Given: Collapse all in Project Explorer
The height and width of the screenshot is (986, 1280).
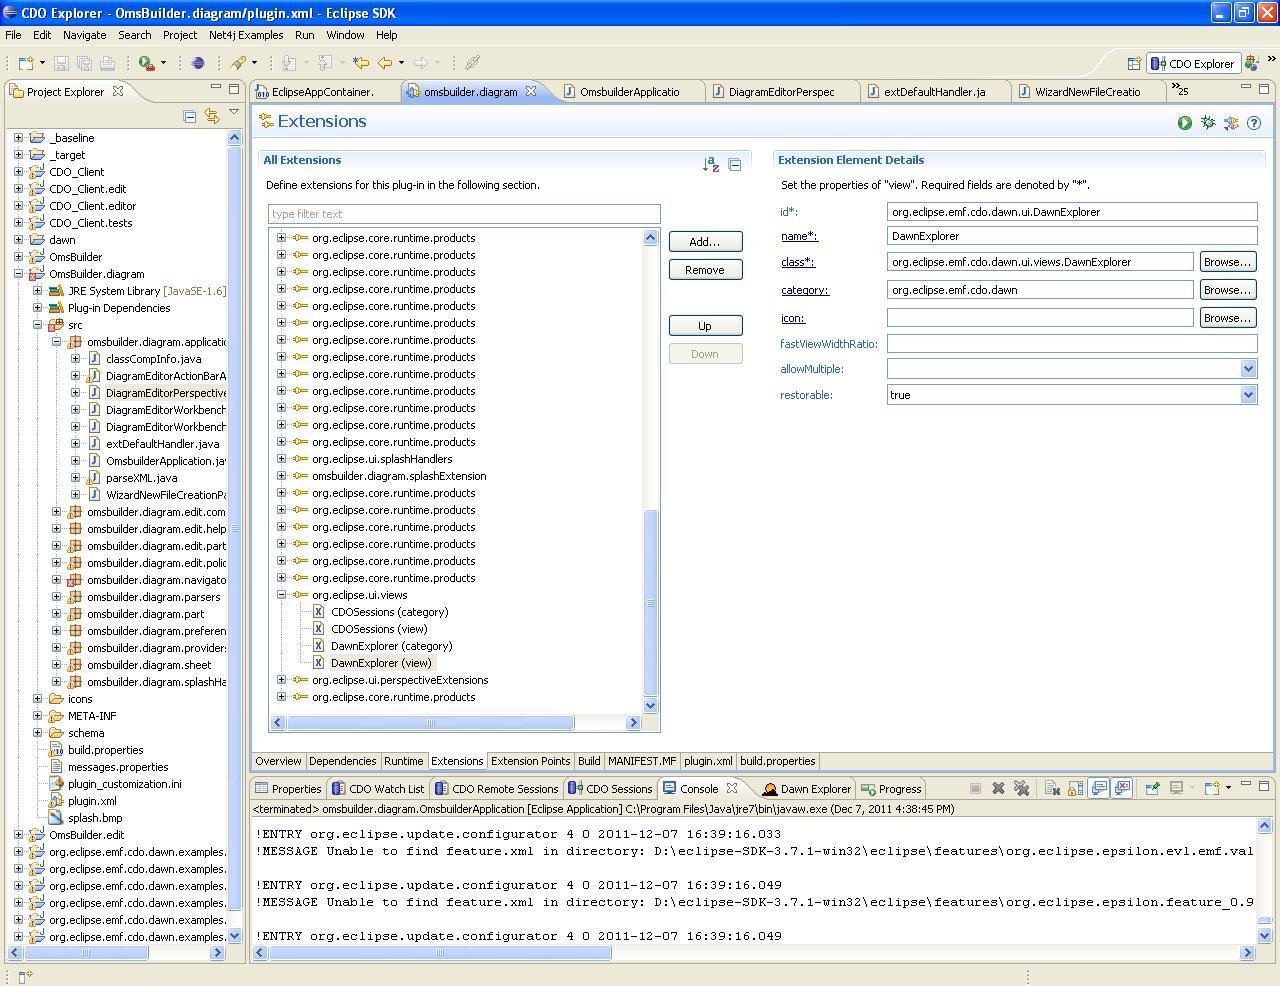Looking at the screenshot, I should 190,117.
